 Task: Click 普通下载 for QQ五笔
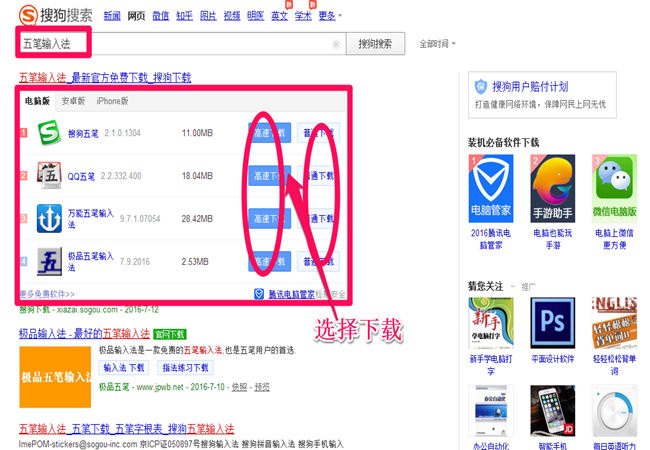318,175
